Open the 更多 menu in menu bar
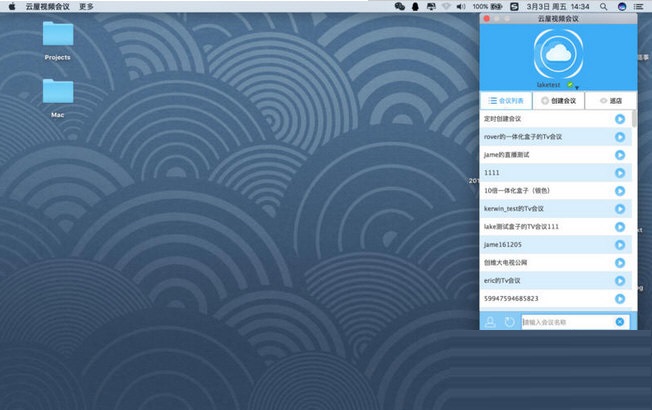 click(x=86, y=6)
